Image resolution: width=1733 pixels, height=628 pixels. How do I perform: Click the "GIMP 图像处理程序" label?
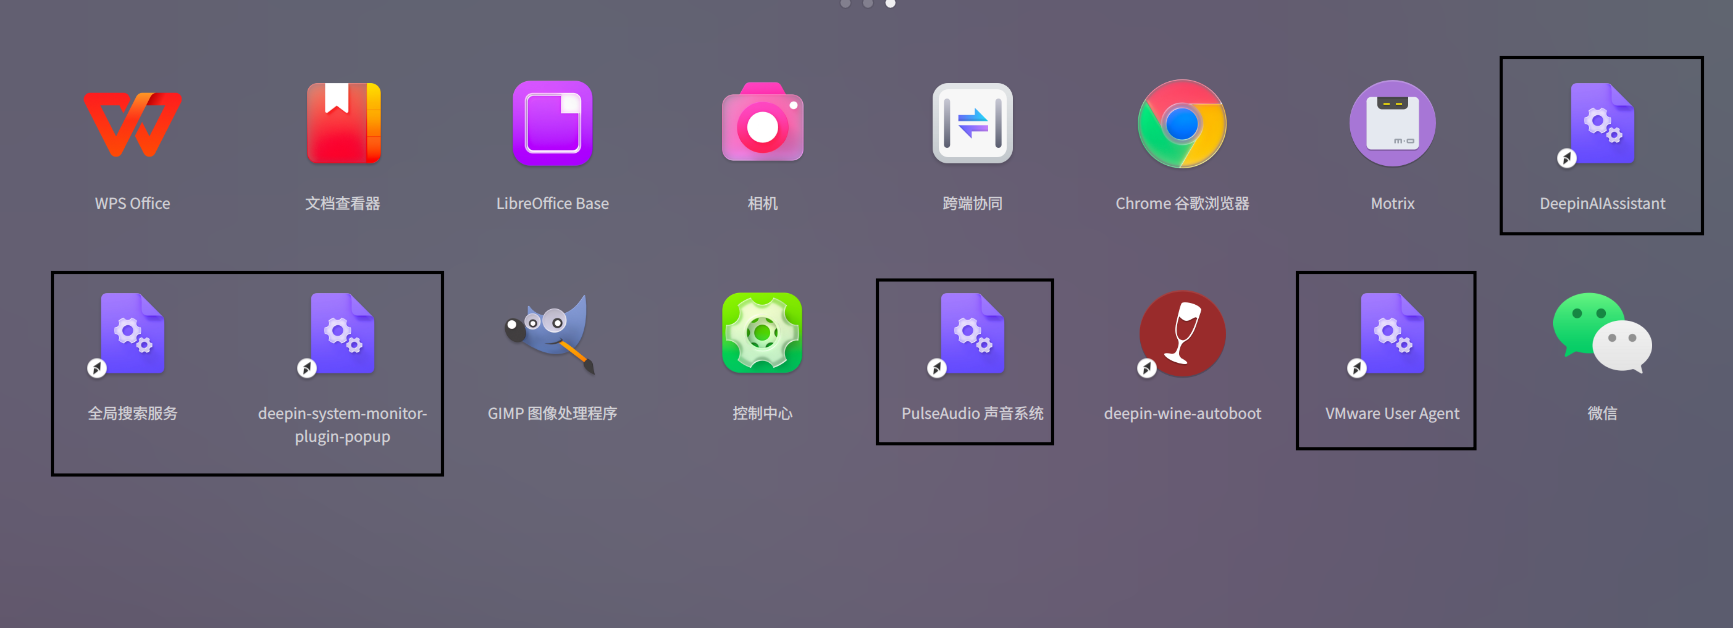pyautogui.click(x=553, y=414)
